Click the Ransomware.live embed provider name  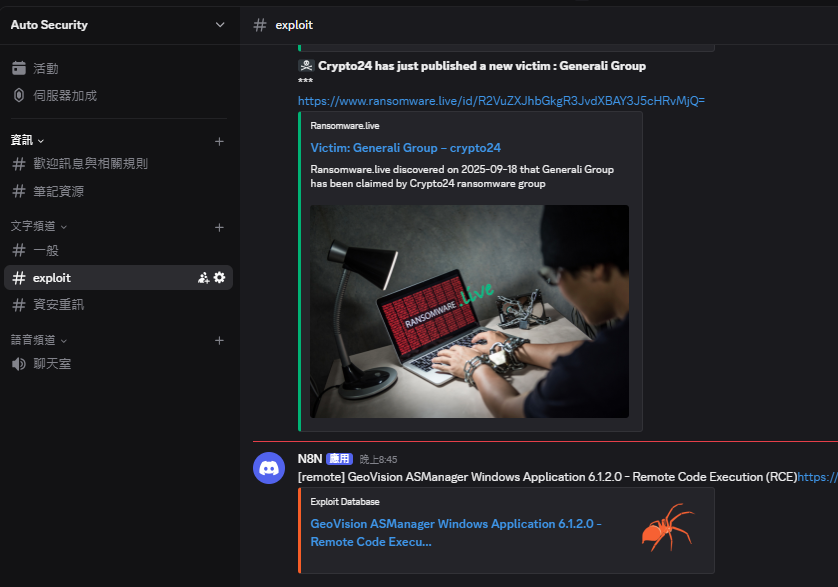point(345,126)
